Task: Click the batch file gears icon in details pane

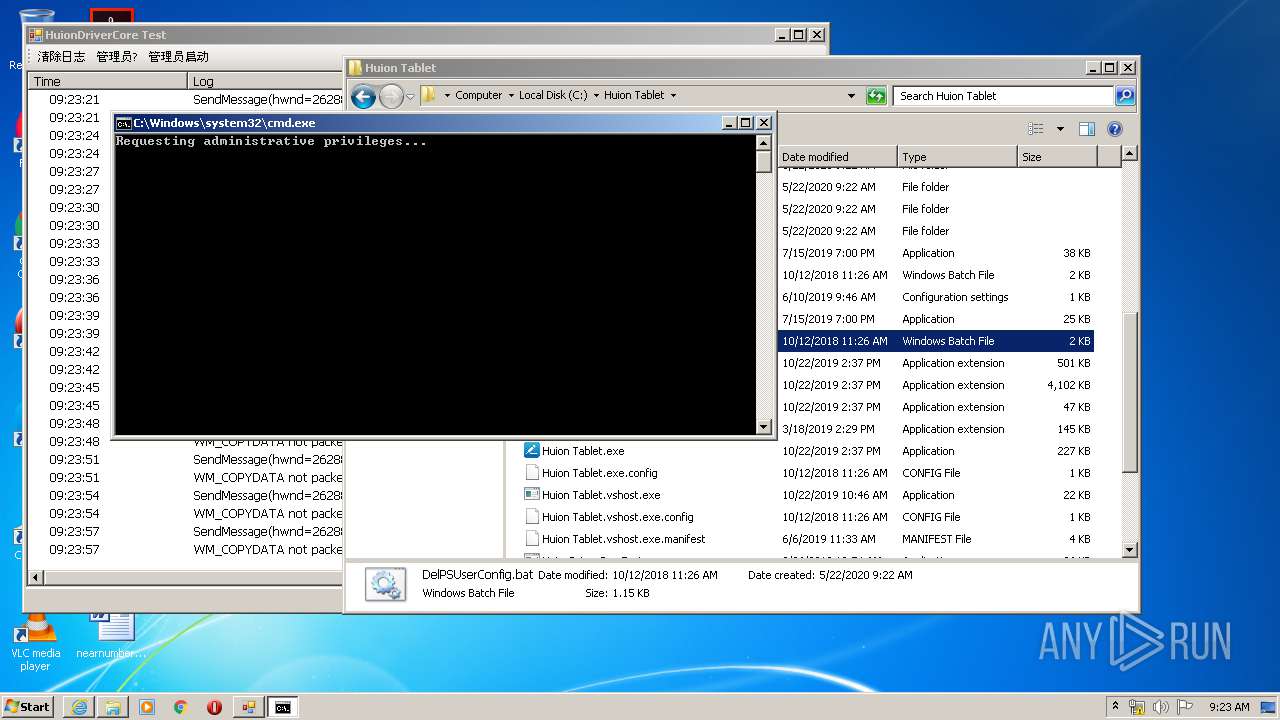Action: coord(385,584)
